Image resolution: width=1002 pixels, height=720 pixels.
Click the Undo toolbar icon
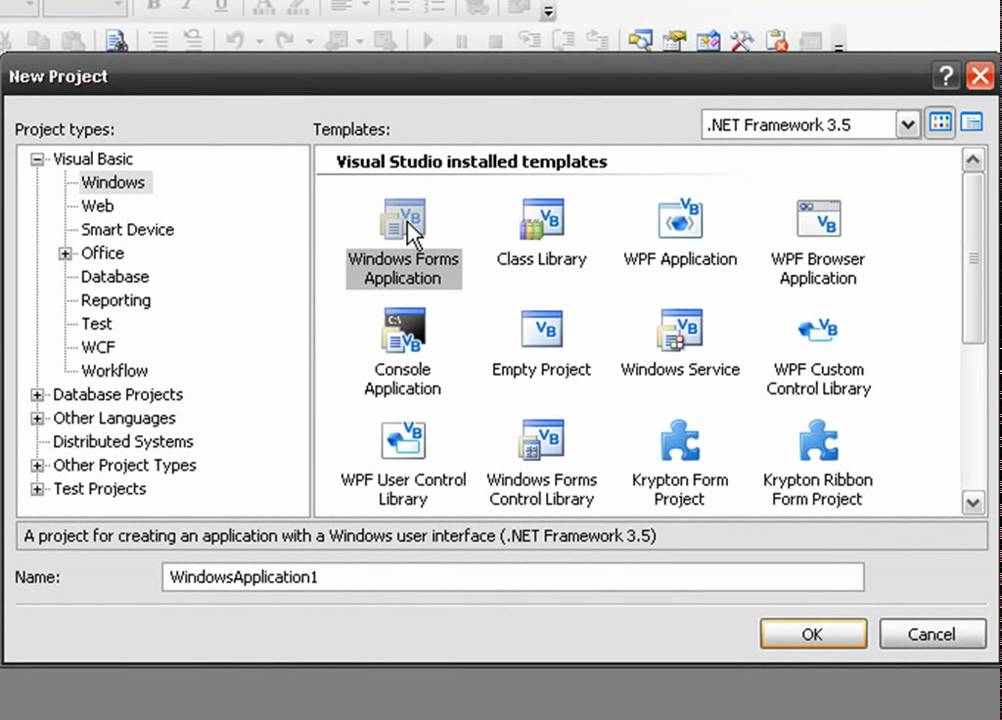point(235,40)
